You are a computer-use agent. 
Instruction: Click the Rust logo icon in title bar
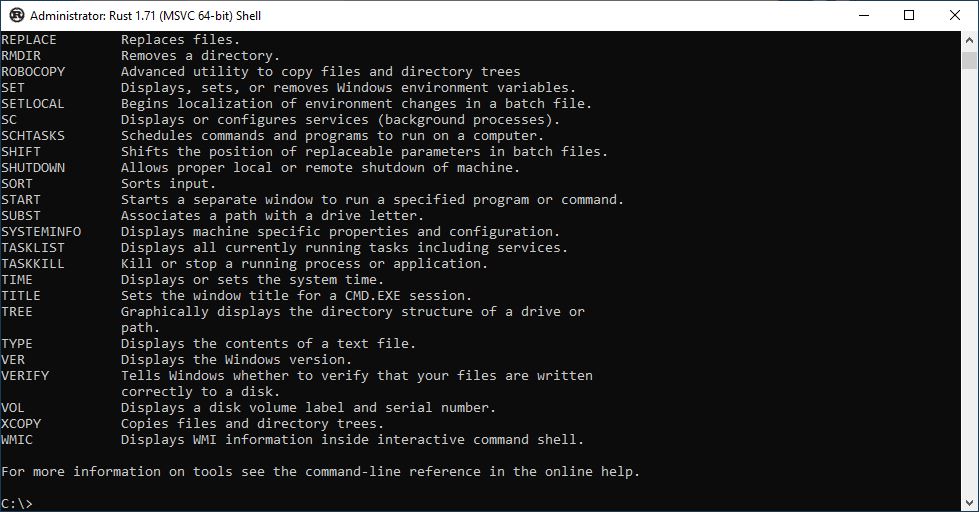17,15
